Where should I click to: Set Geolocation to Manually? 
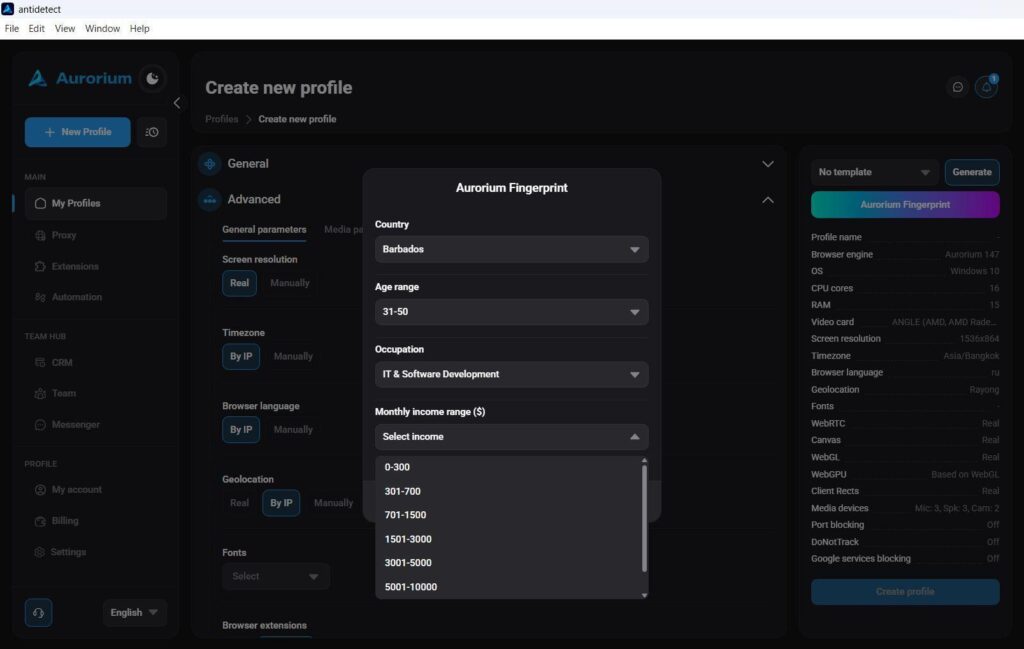pos(333,503)
